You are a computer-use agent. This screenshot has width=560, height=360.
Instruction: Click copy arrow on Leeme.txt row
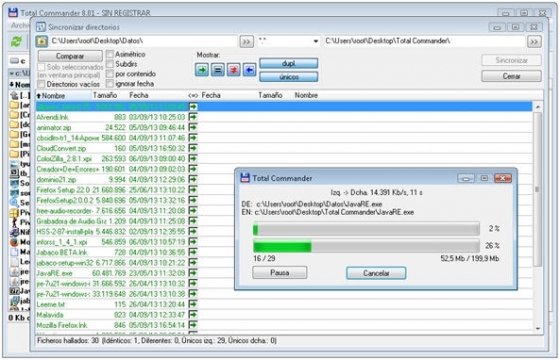pos(193,304)
